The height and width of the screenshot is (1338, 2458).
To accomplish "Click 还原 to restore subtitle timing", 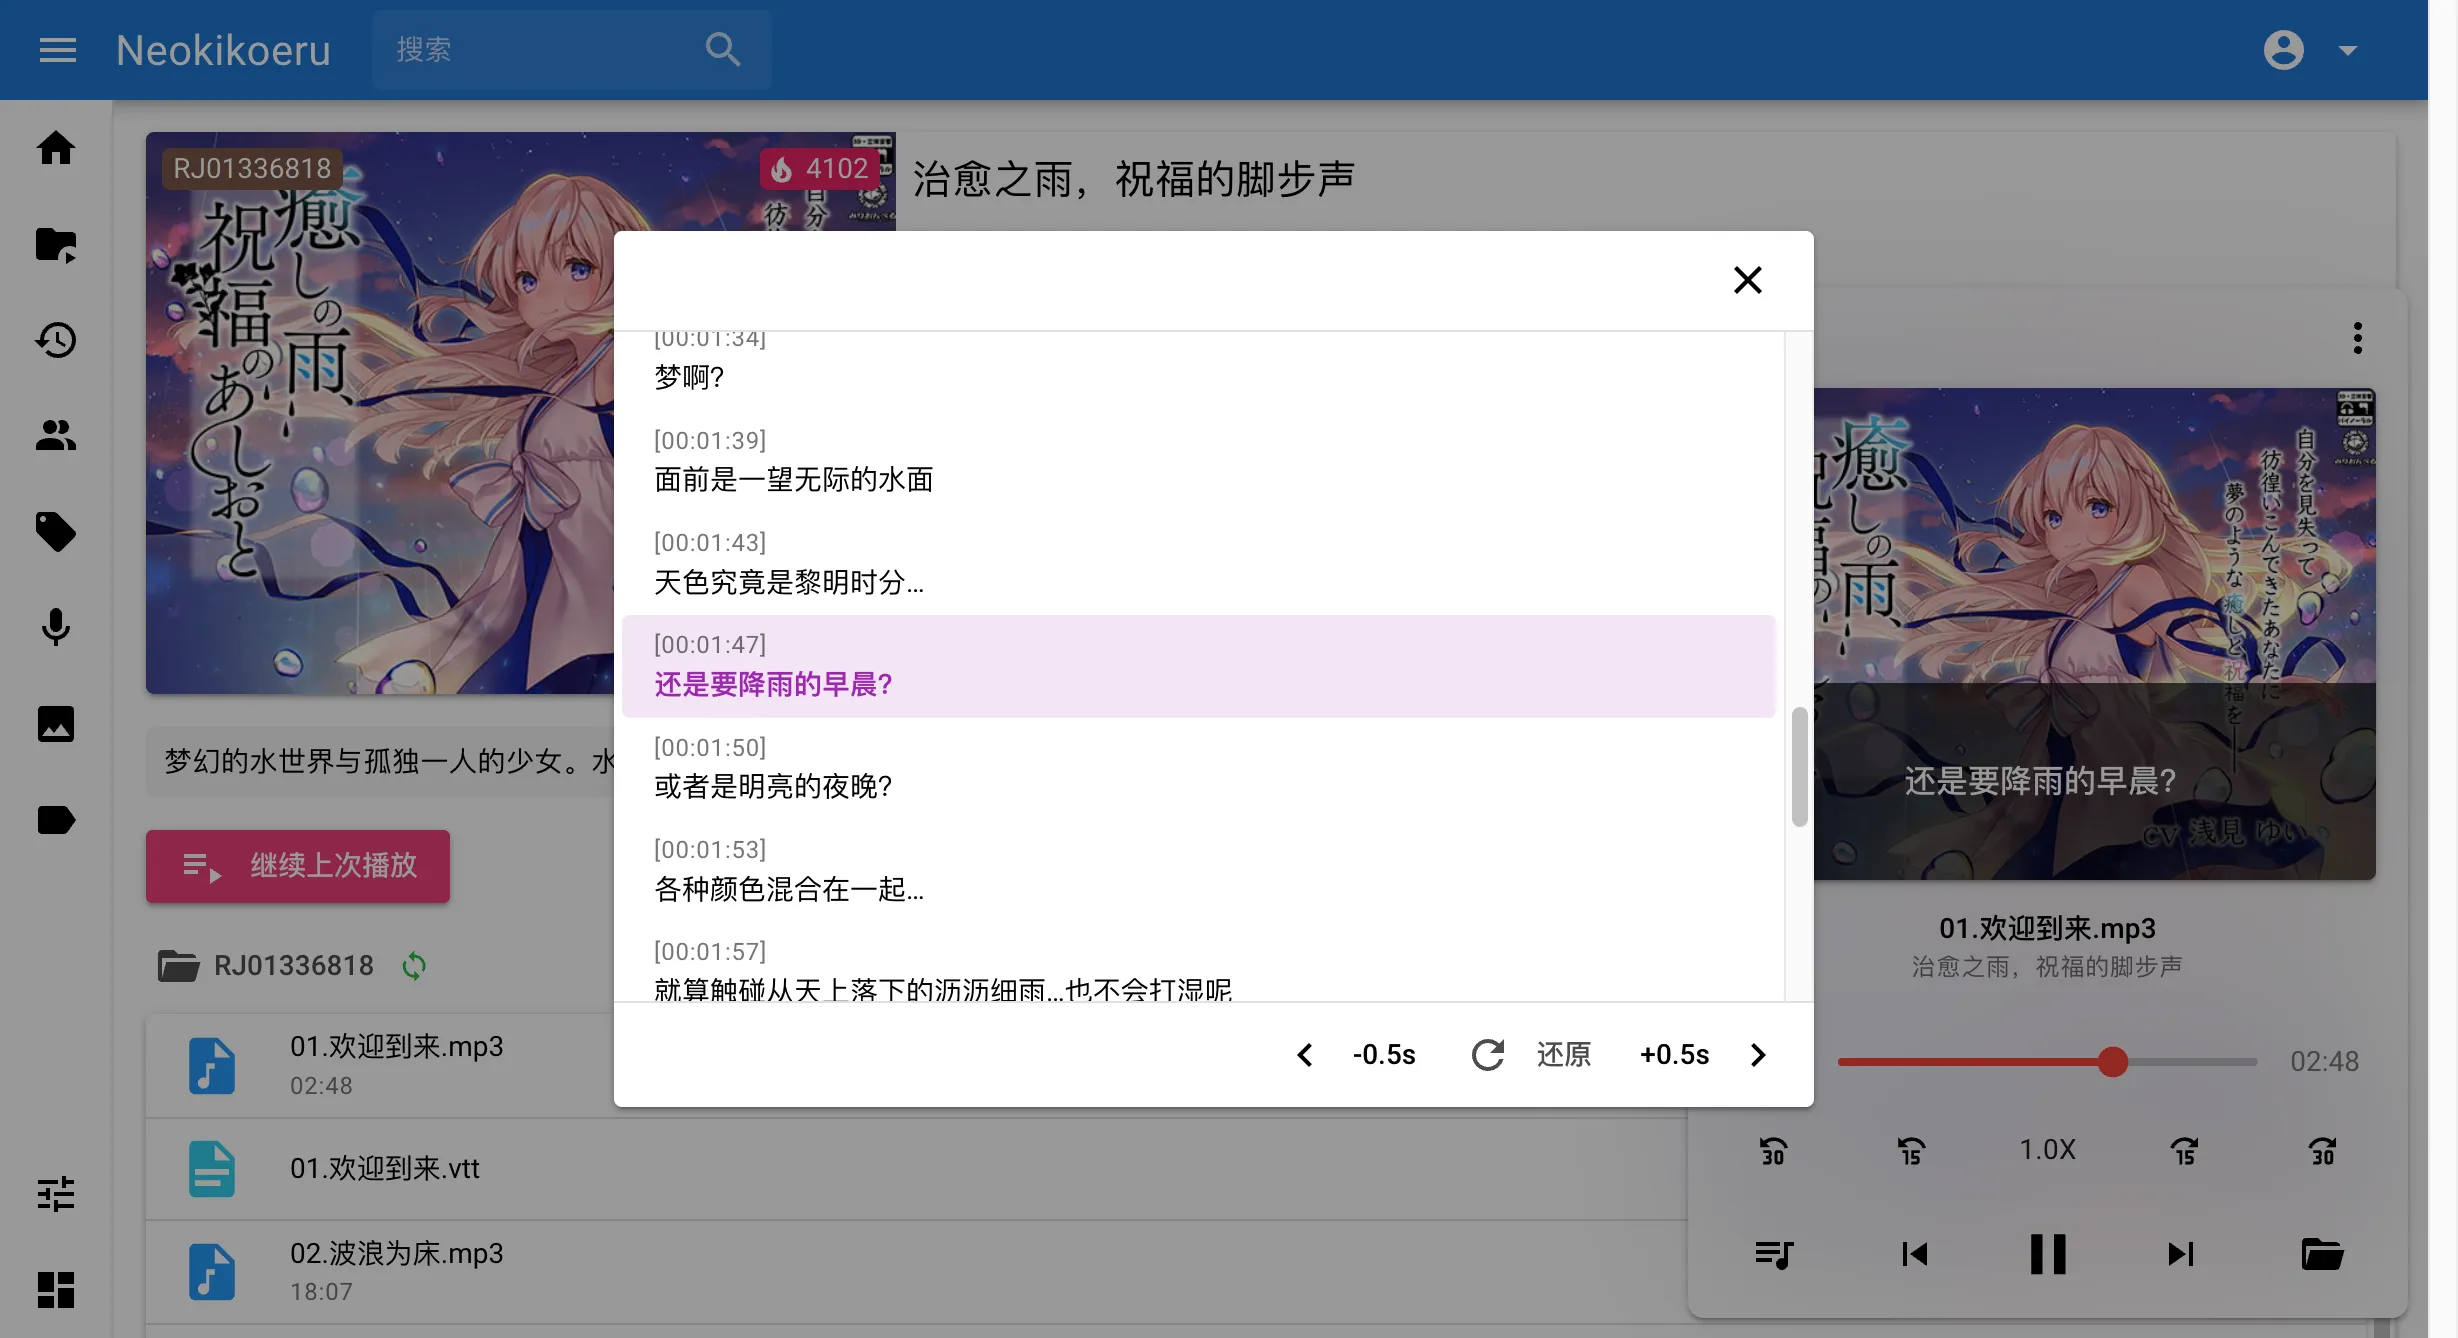I will pos(1563,1055).
